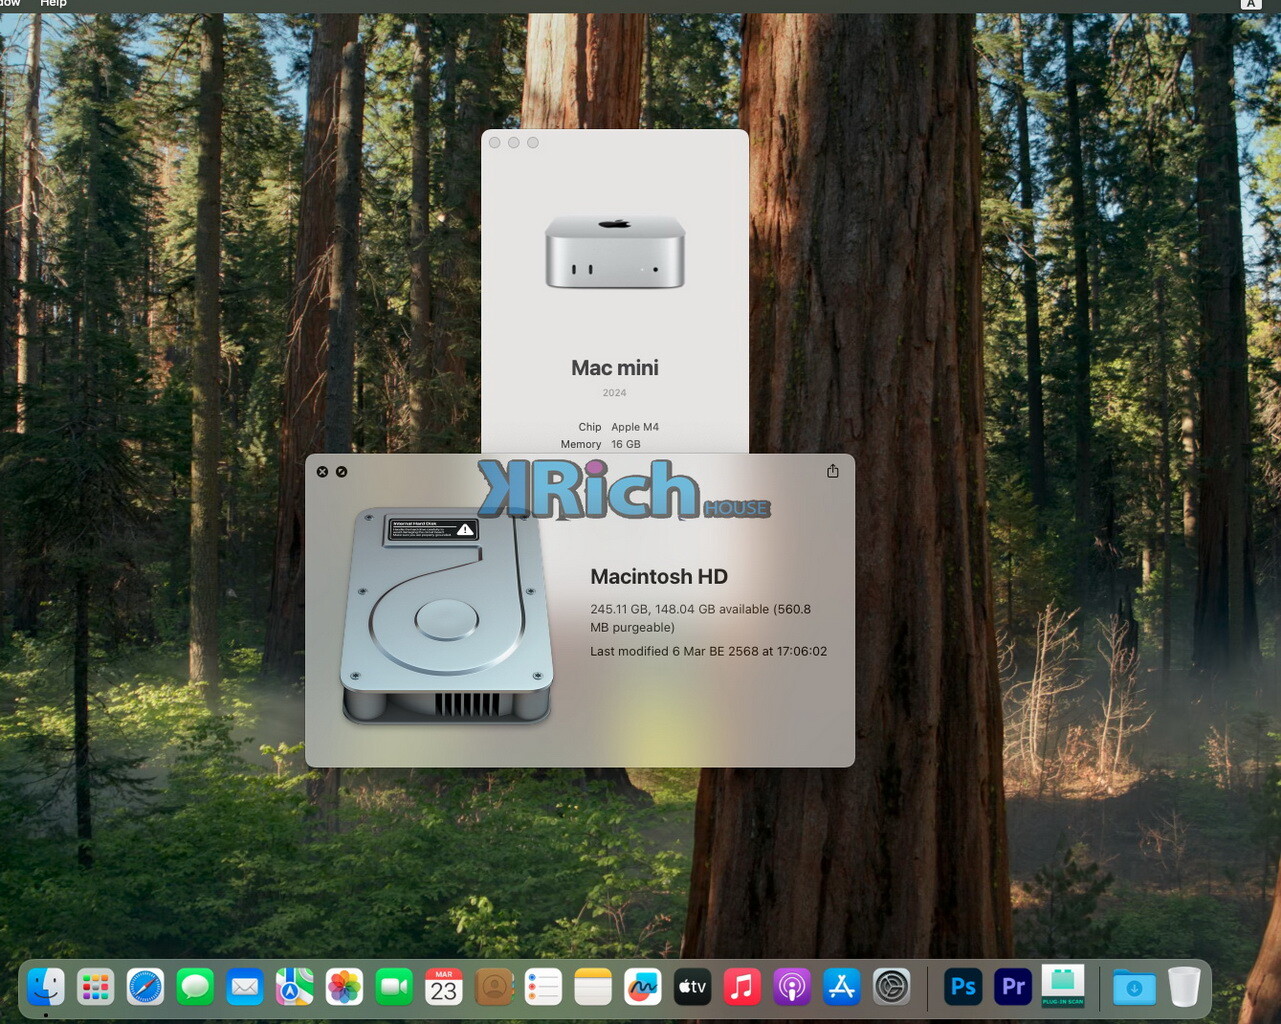Open Contacts app in the Dock
Image resolution: width=1281 pixels, height=1024 pixels.
494,987
